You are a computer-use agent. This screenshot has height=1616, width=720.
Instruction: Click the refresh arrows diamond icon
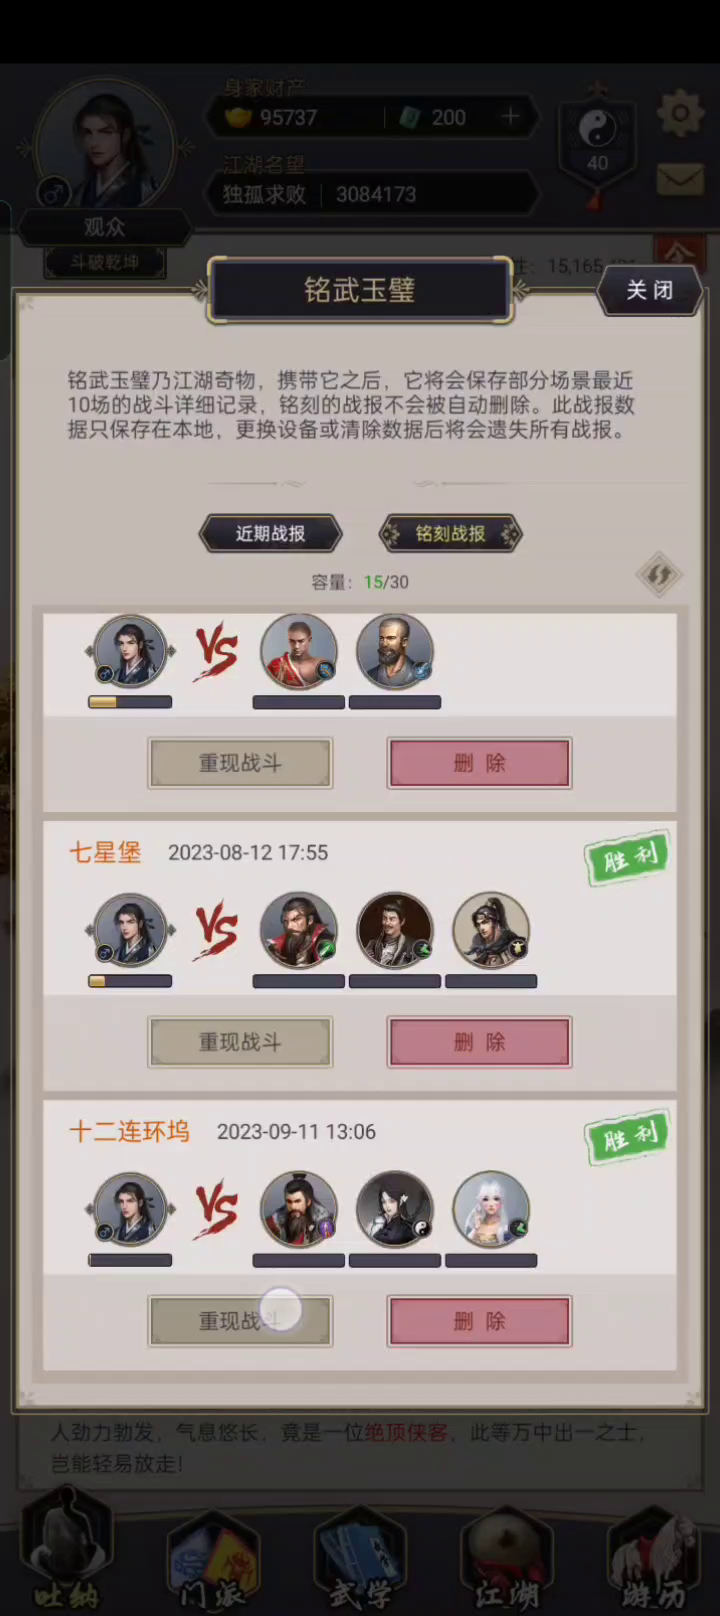659,575
